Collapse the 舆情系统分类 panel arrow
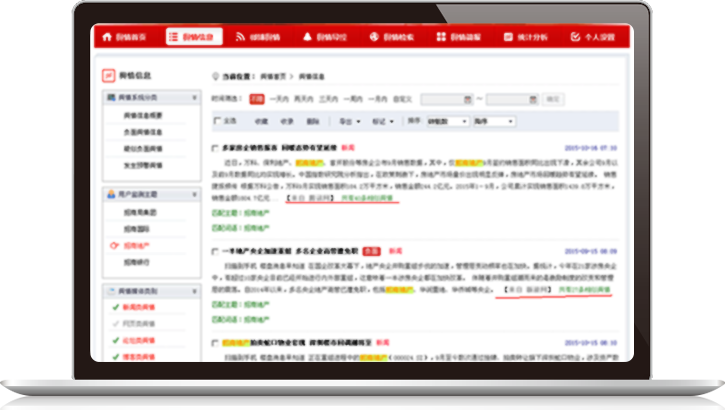 coord(194,98)
